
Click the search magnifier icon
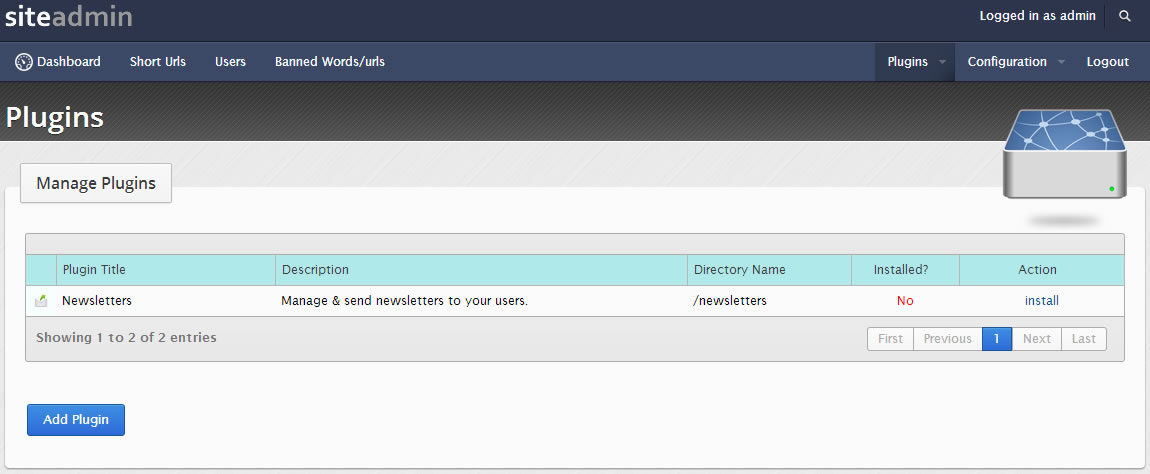click(1125, 16)
